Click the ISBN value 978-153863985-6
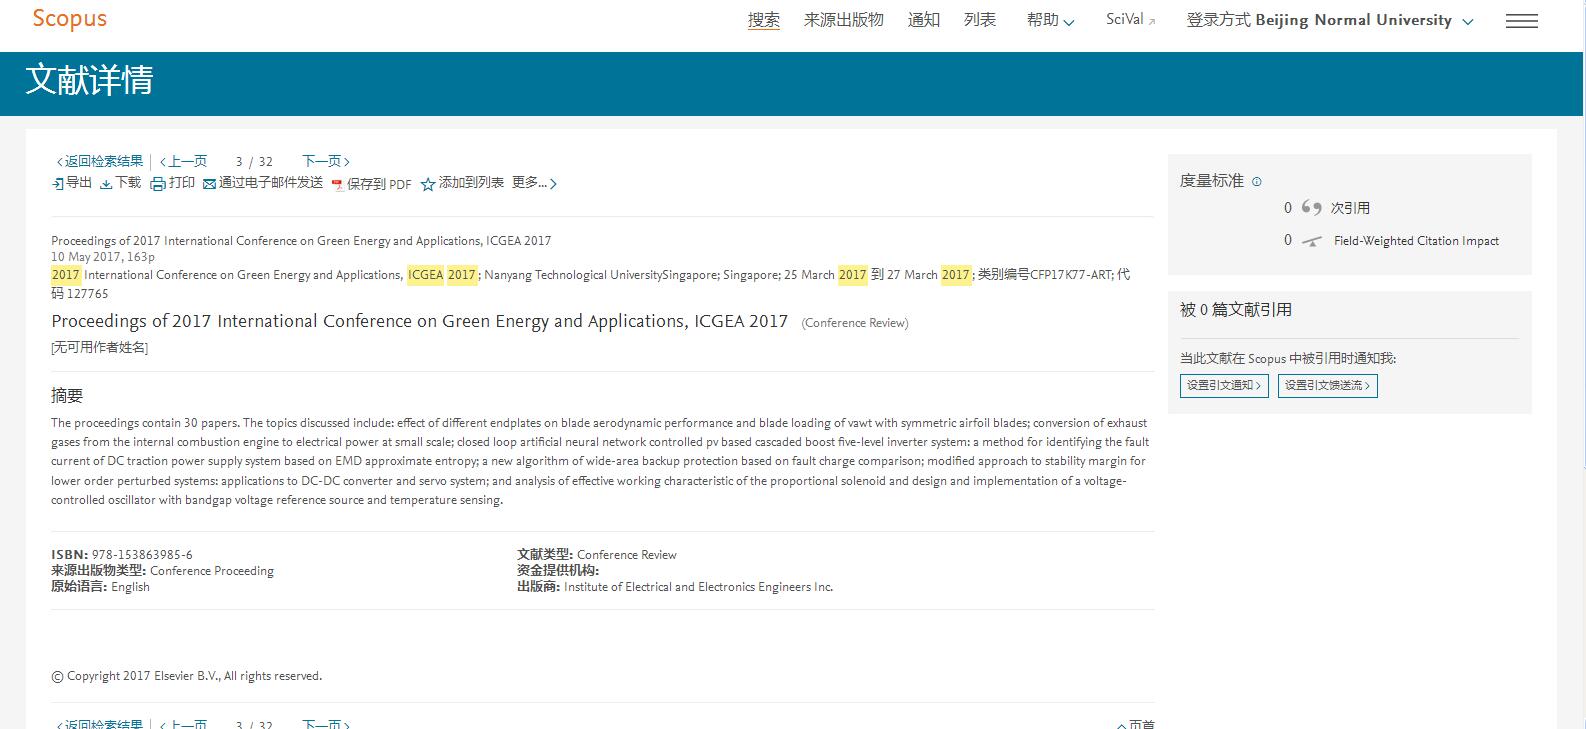 142,555
